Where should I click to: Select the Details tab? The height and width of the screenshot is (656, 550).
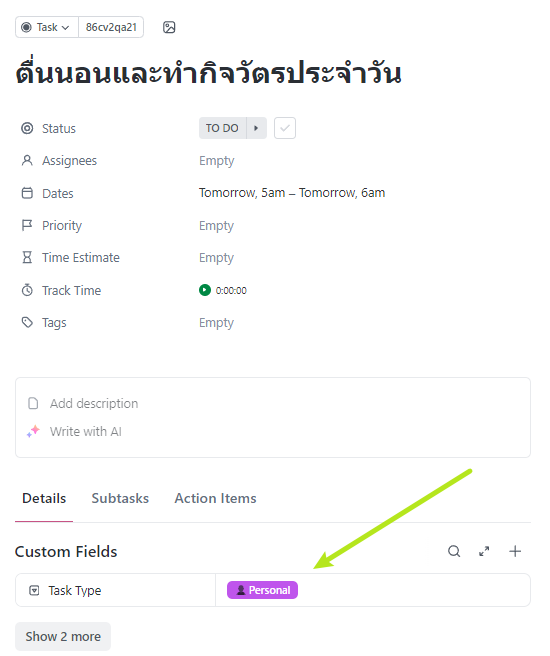click(44, 498)
